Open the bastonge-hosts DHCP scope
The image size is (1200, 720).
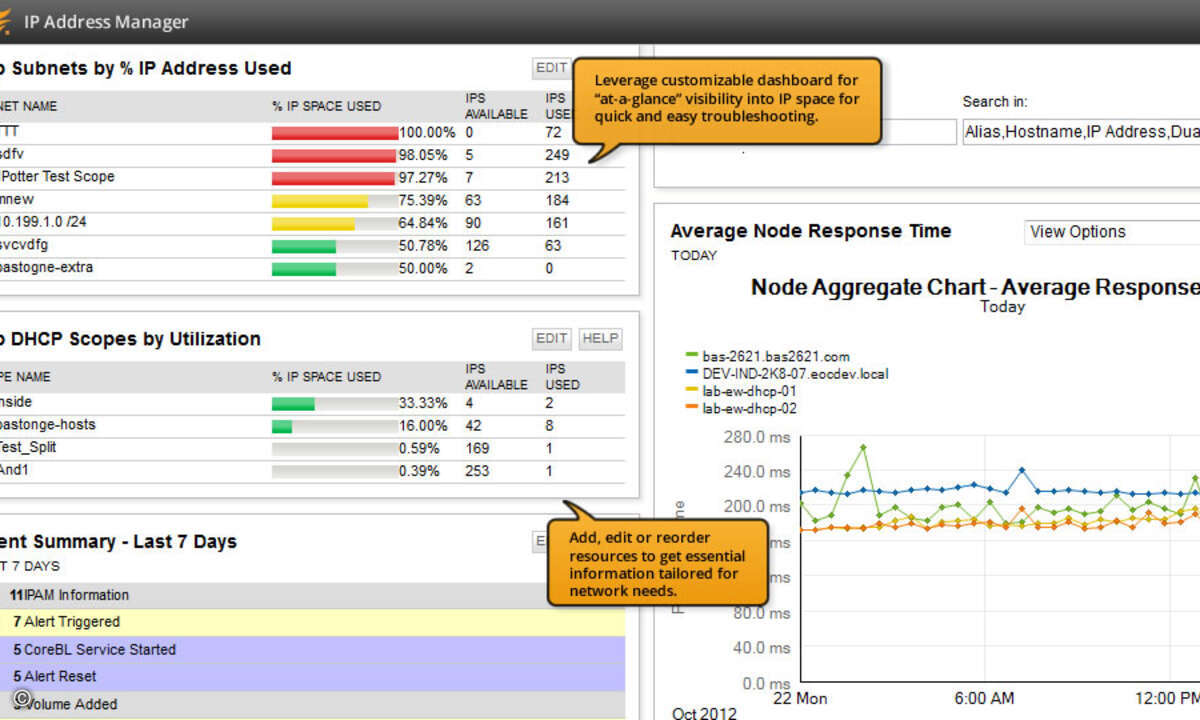click(47, 425)
